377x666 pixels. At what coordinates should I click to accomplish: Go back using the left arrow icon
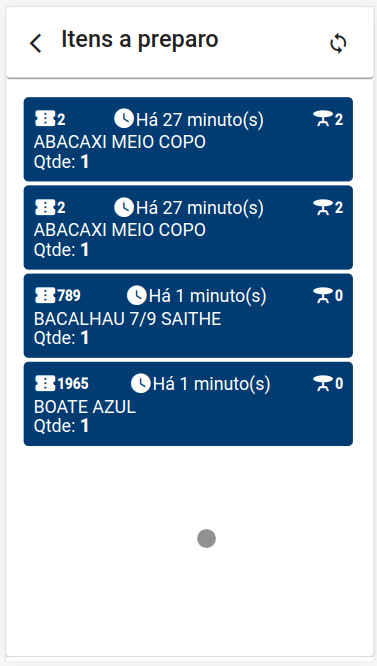(36, 43)
